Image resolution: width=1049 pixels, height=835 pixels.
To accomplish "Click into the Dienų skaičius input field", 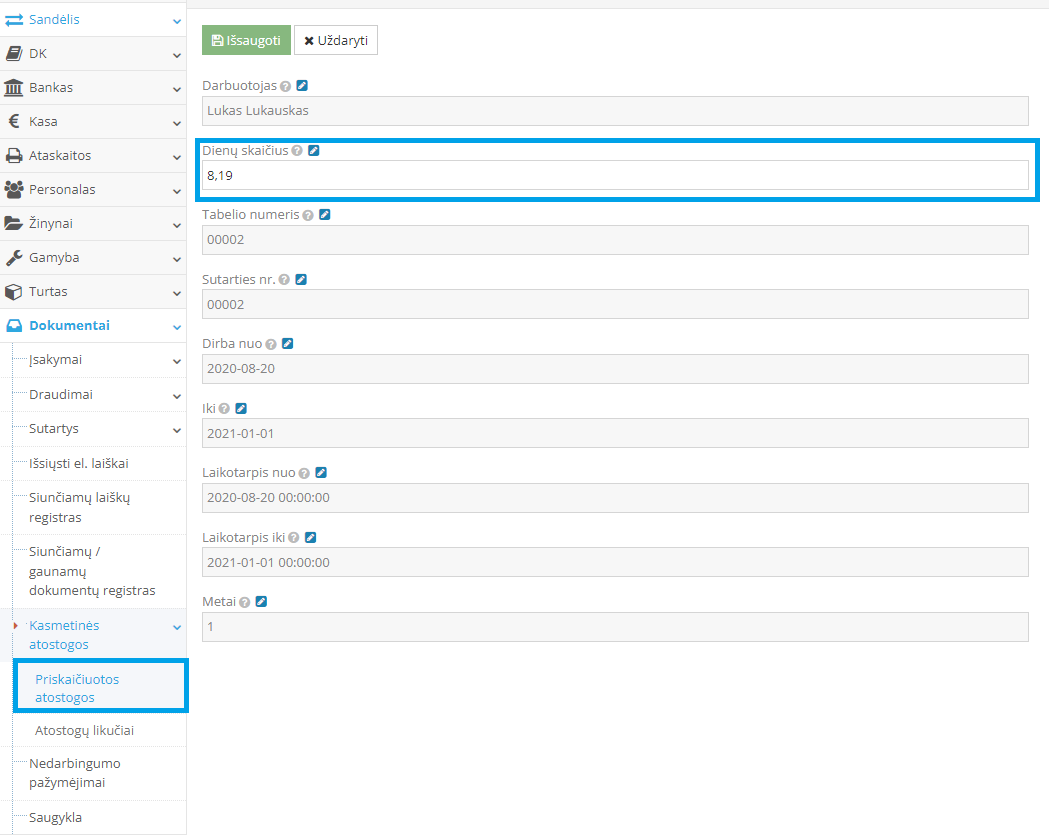I will pyautogui.click(x=614, y=175).
